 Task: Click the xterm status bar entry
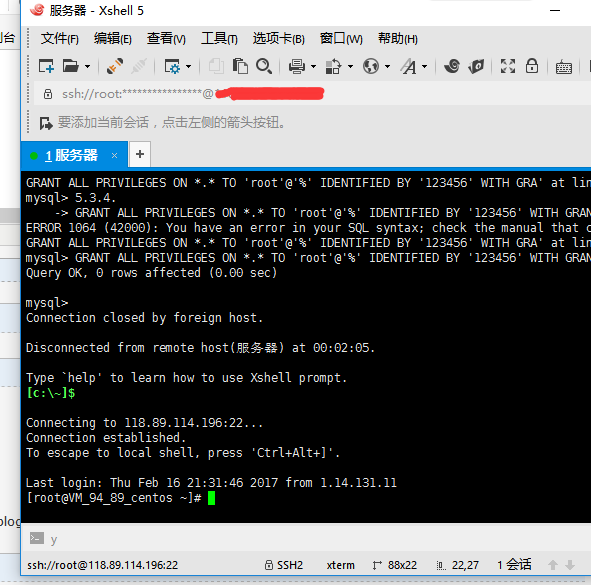point(340,565)
